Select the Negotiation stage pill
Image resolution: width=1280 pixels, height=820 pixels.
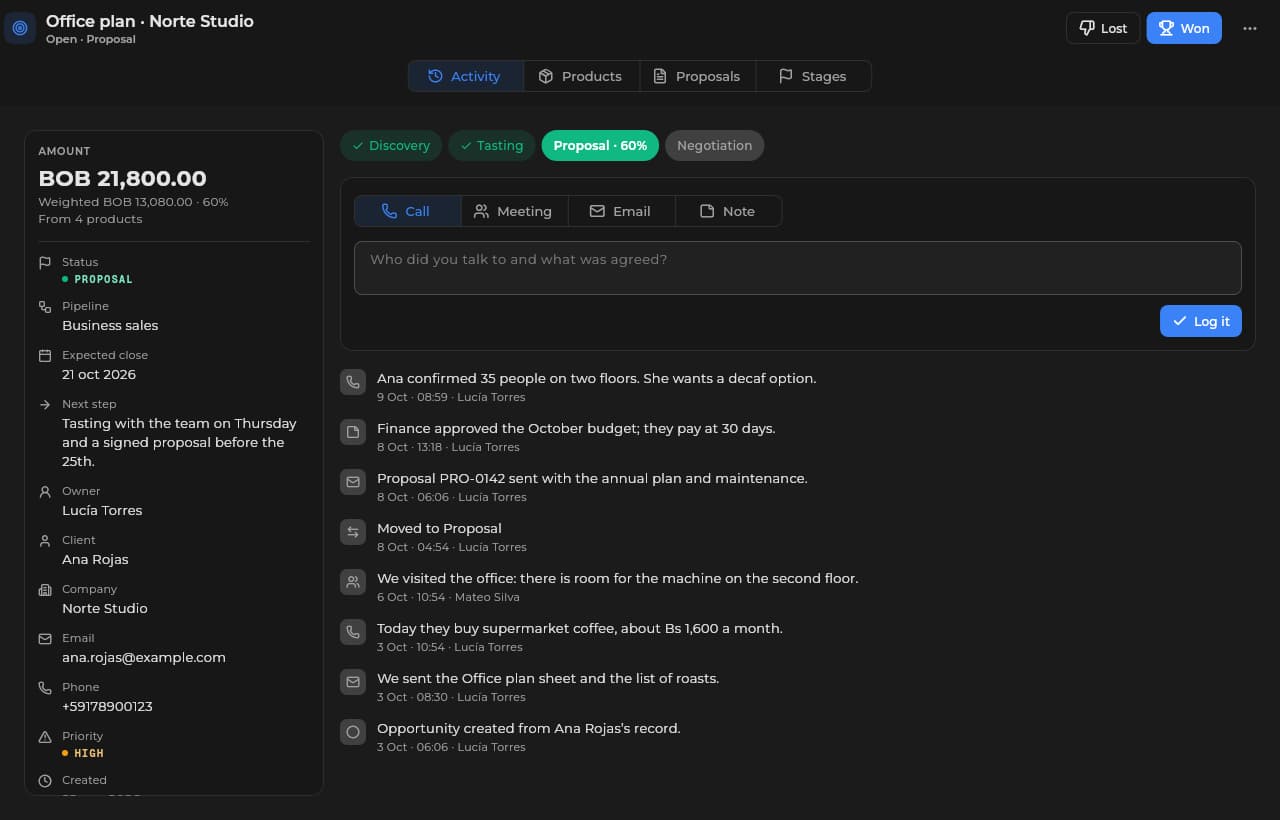[x=714, y=145]
